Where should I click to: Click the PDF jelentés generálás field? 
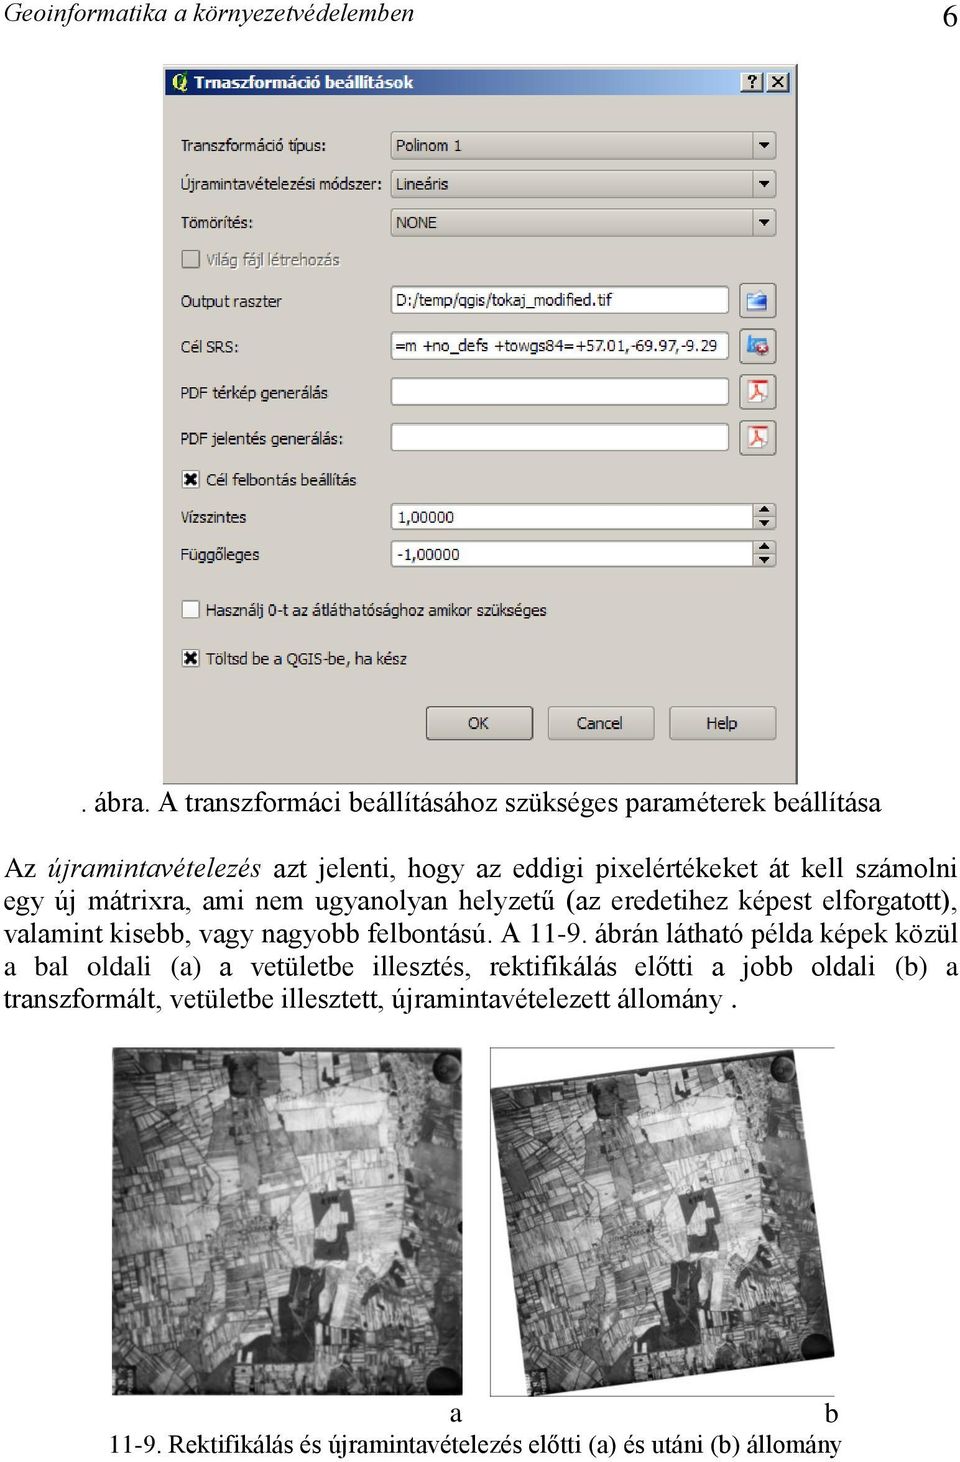(x=559, y=437)
